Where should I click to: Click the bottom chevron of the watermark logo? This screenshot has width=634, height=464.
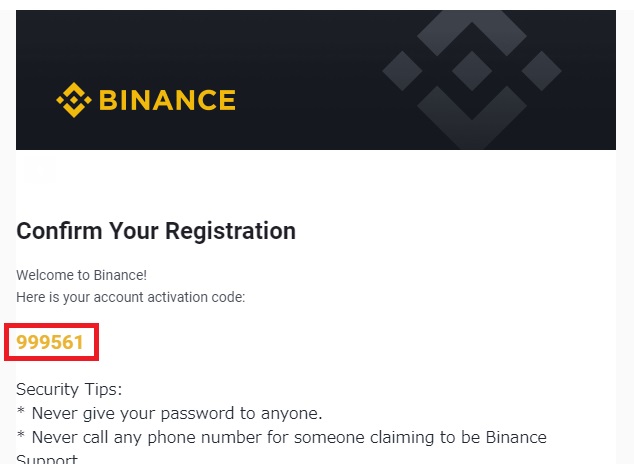pyautogui.click(x=472, y=118)
